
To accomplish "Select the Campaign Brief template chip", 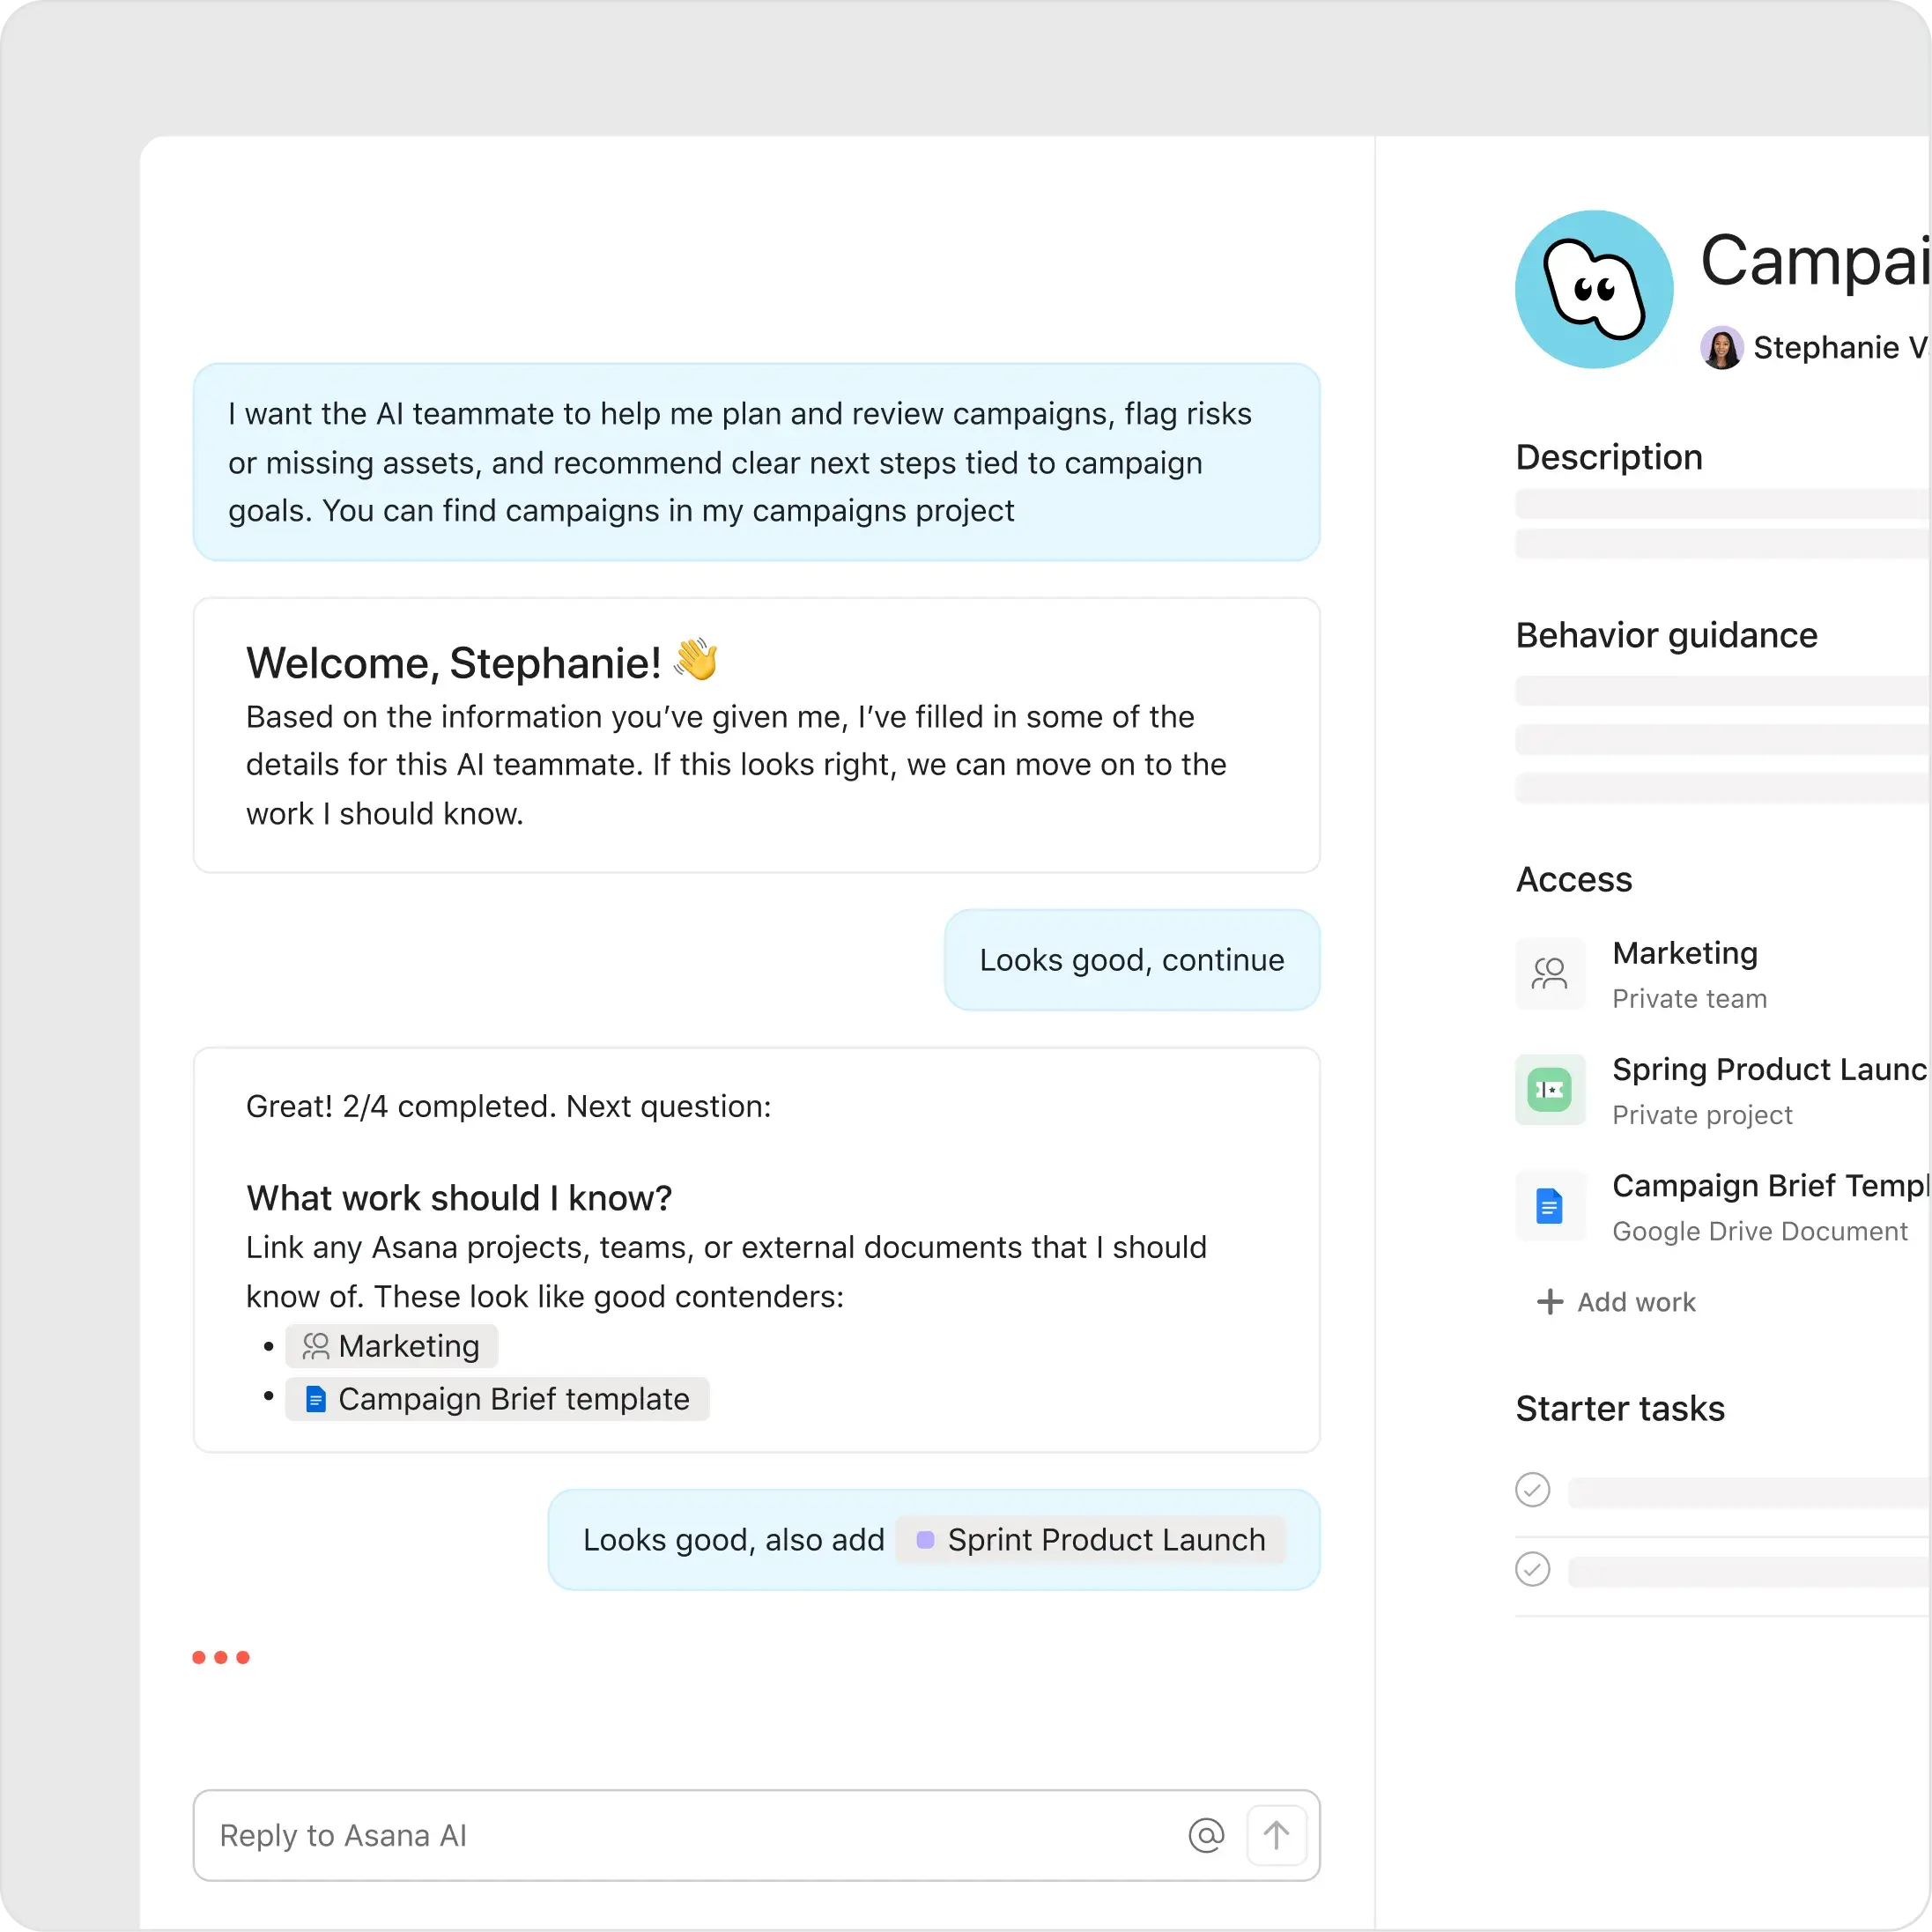I will (497, 1399).
